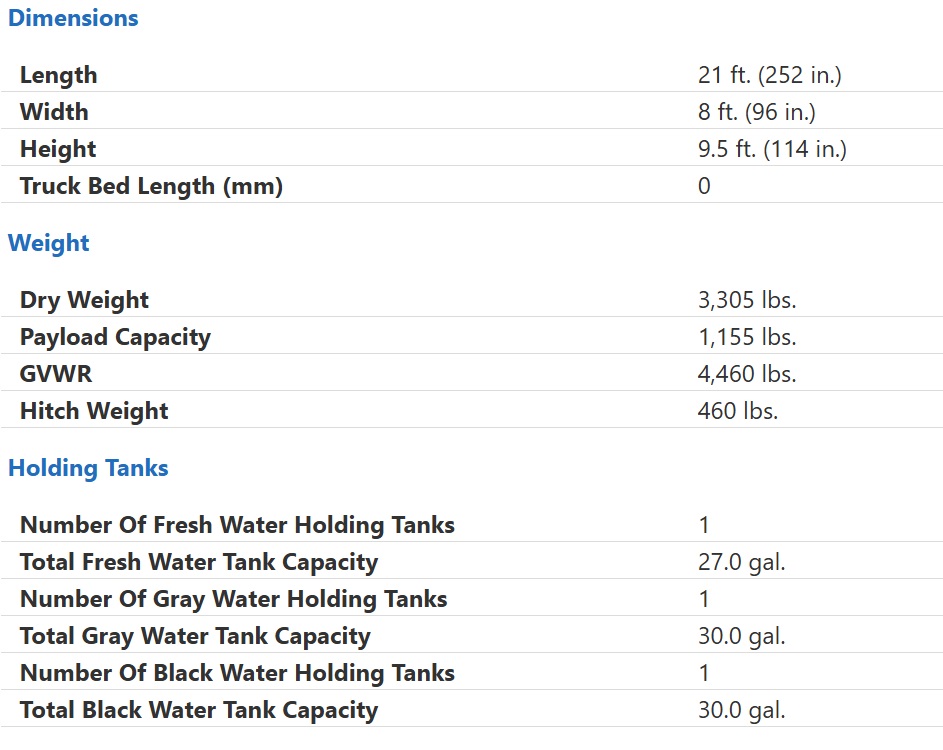Click the 8 ft. (96 in.) width value

[x=757, y=112]
